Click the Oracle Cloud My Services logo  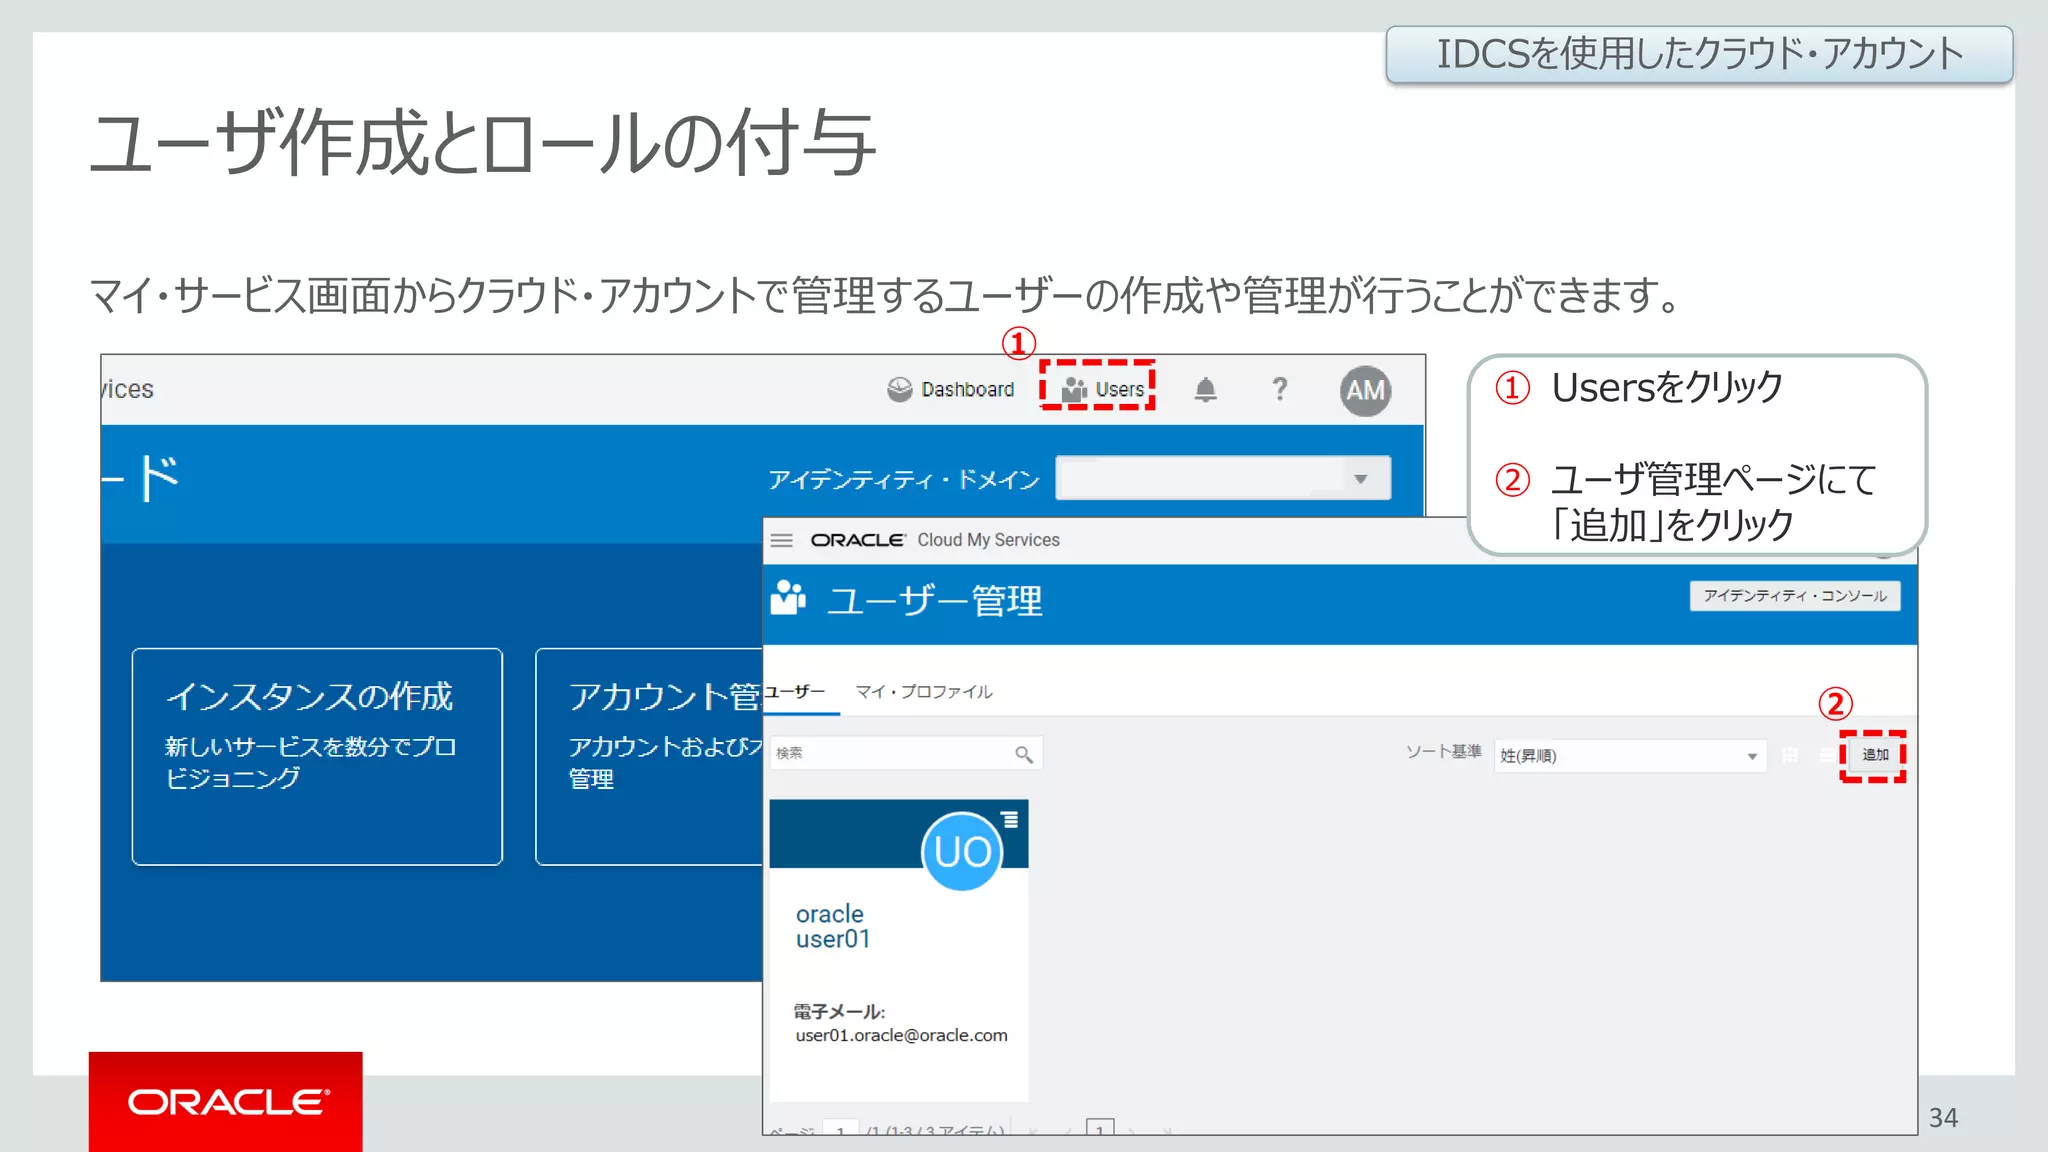(934, 540)
